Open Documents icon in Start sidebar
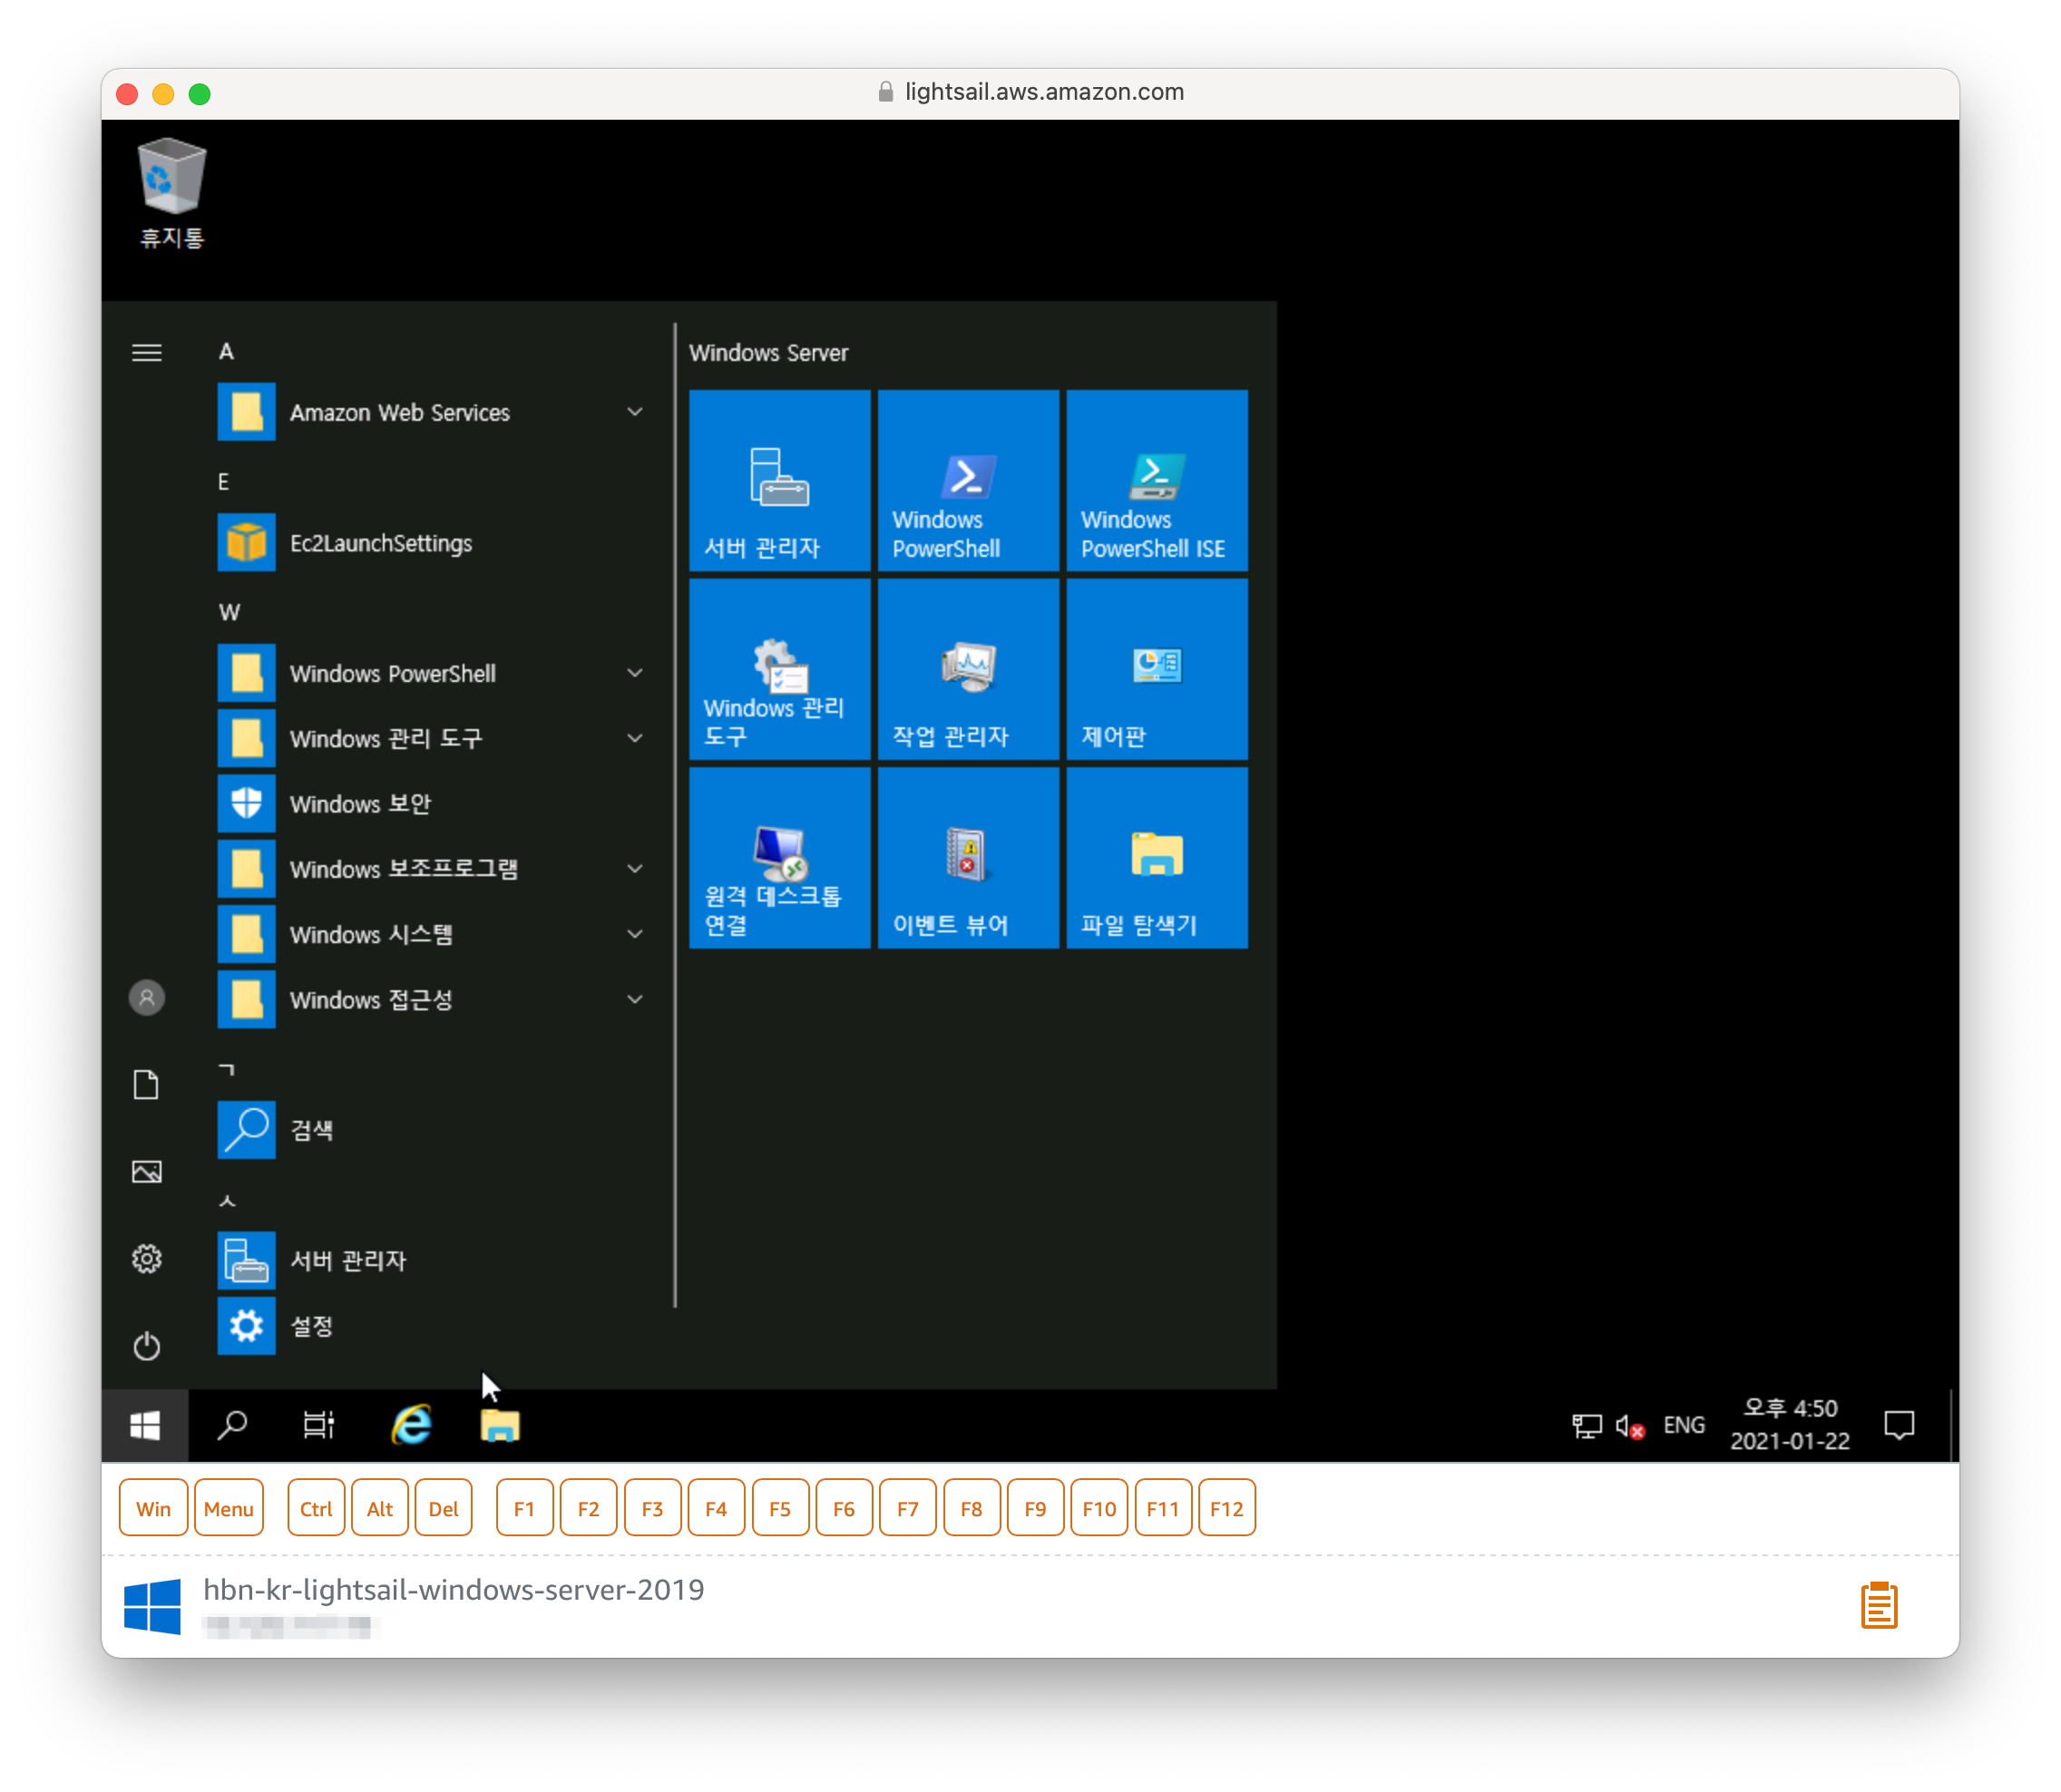The width and height of the screenshot is (2061, 1792). [147, 1085]
